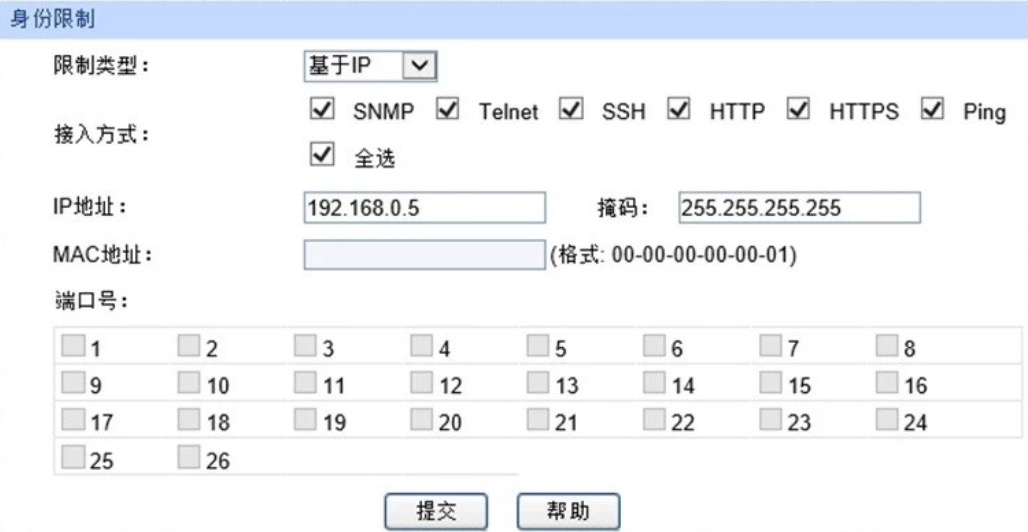This screenshot has width=1028, height=532.
Task: Click the IP地址 field containing 192.168.0.5
Action: [x=425, y=208]
